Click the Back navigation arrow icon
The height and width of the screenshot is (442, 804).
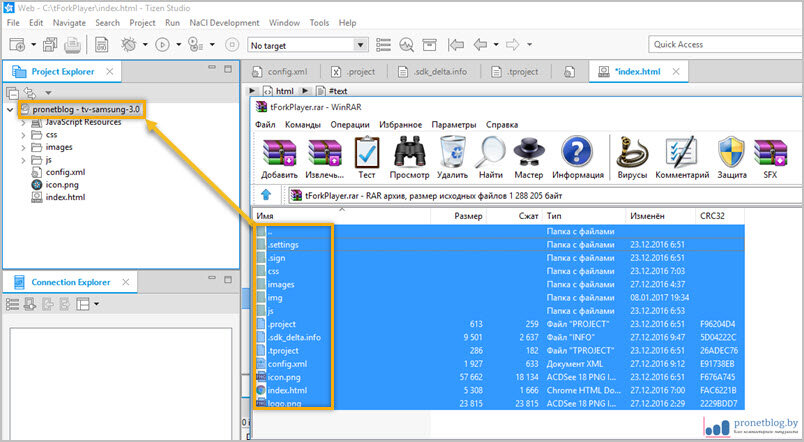480,45
